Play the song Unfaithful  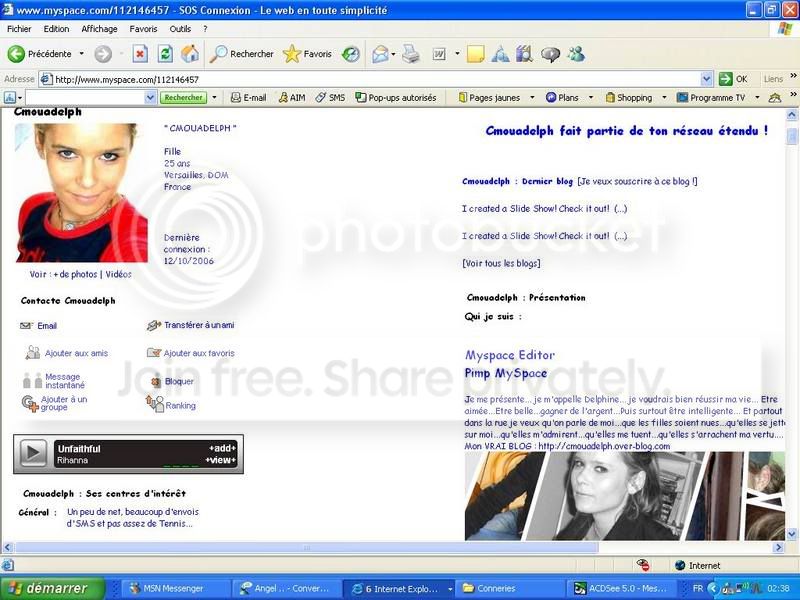[x=33, y=453]
